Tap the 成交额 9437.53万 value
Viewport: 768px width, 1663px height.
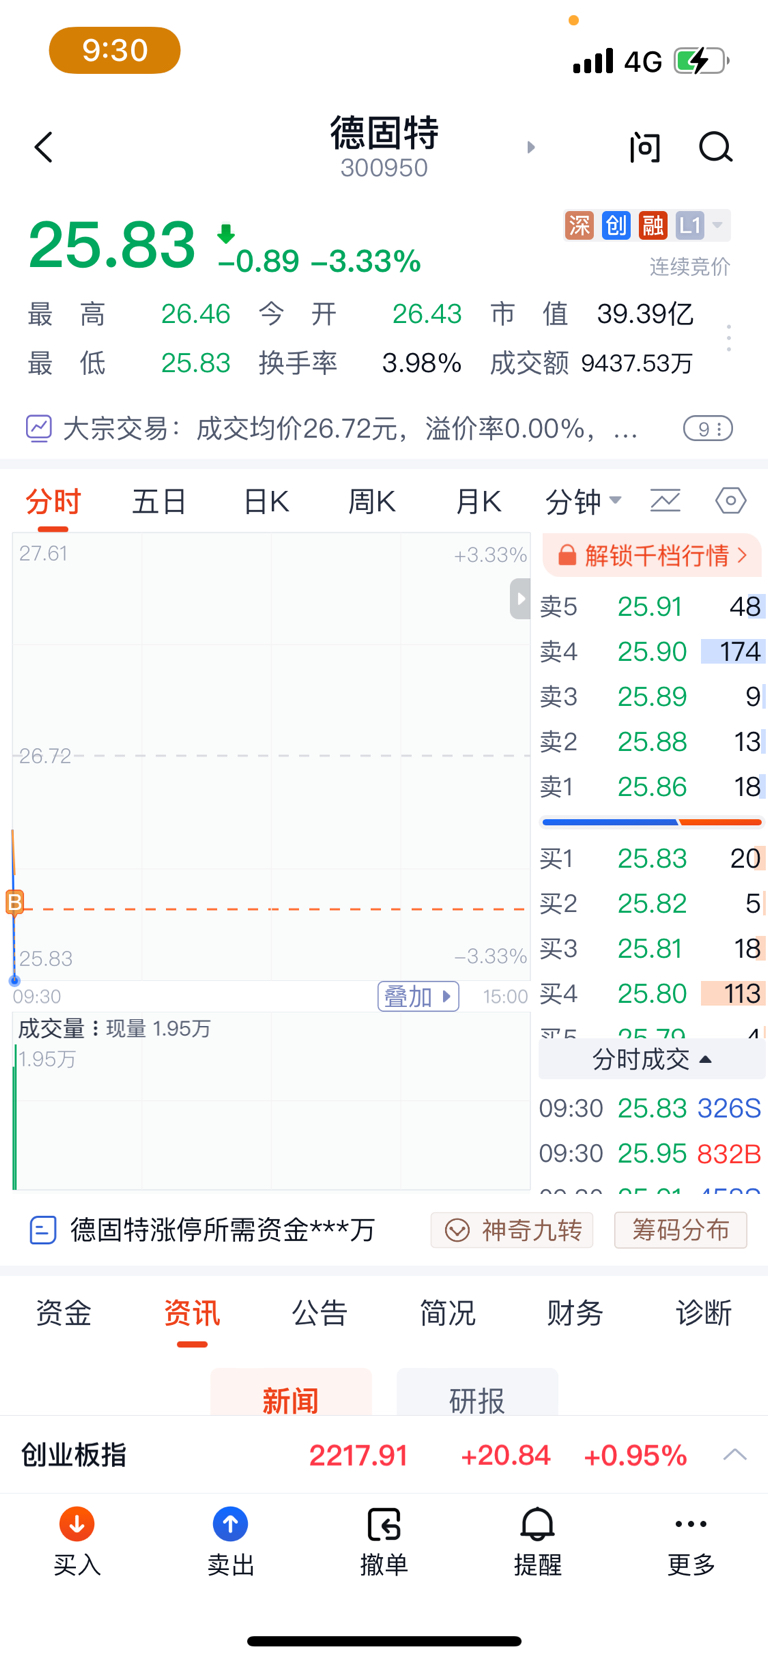click(636, 363)
